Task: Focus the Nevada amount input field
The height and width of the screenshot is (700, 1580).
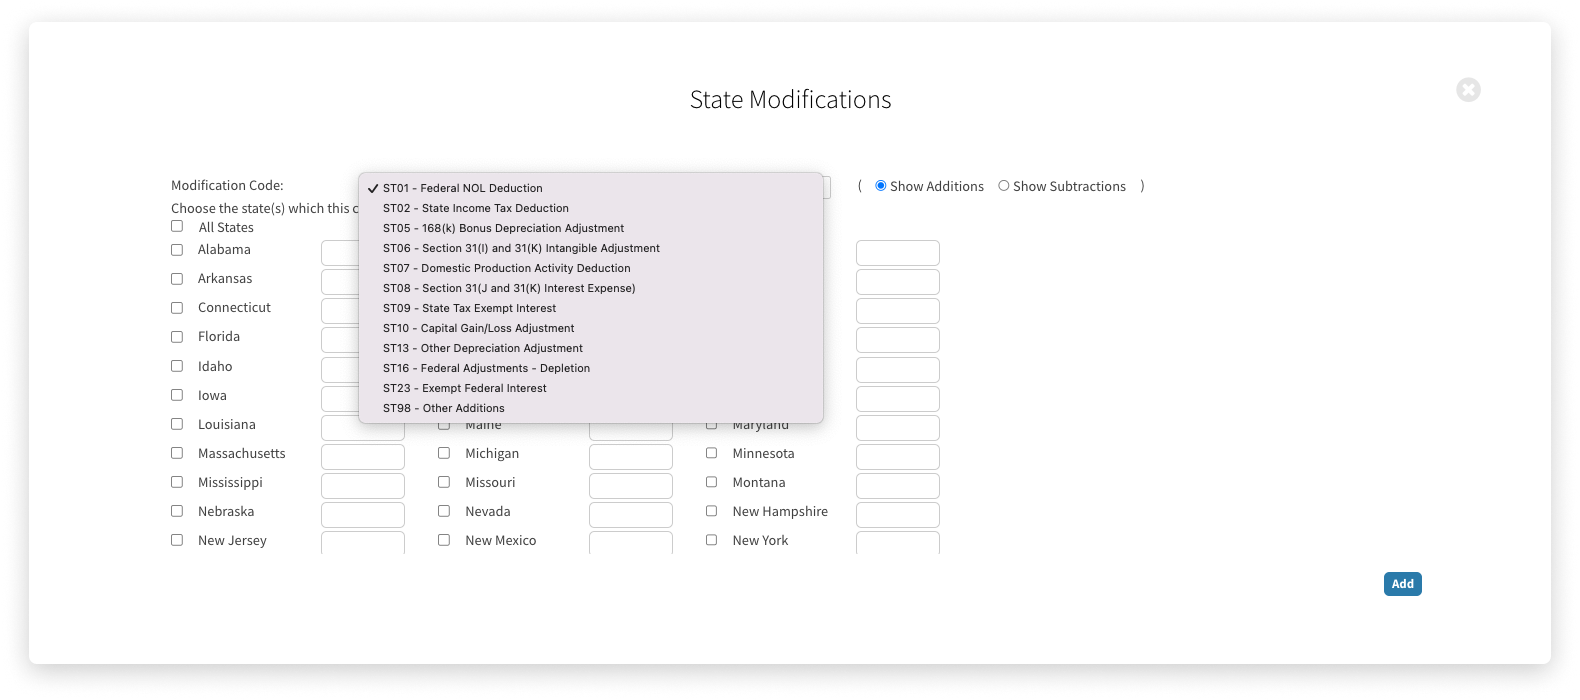Action: click(630, 515)
